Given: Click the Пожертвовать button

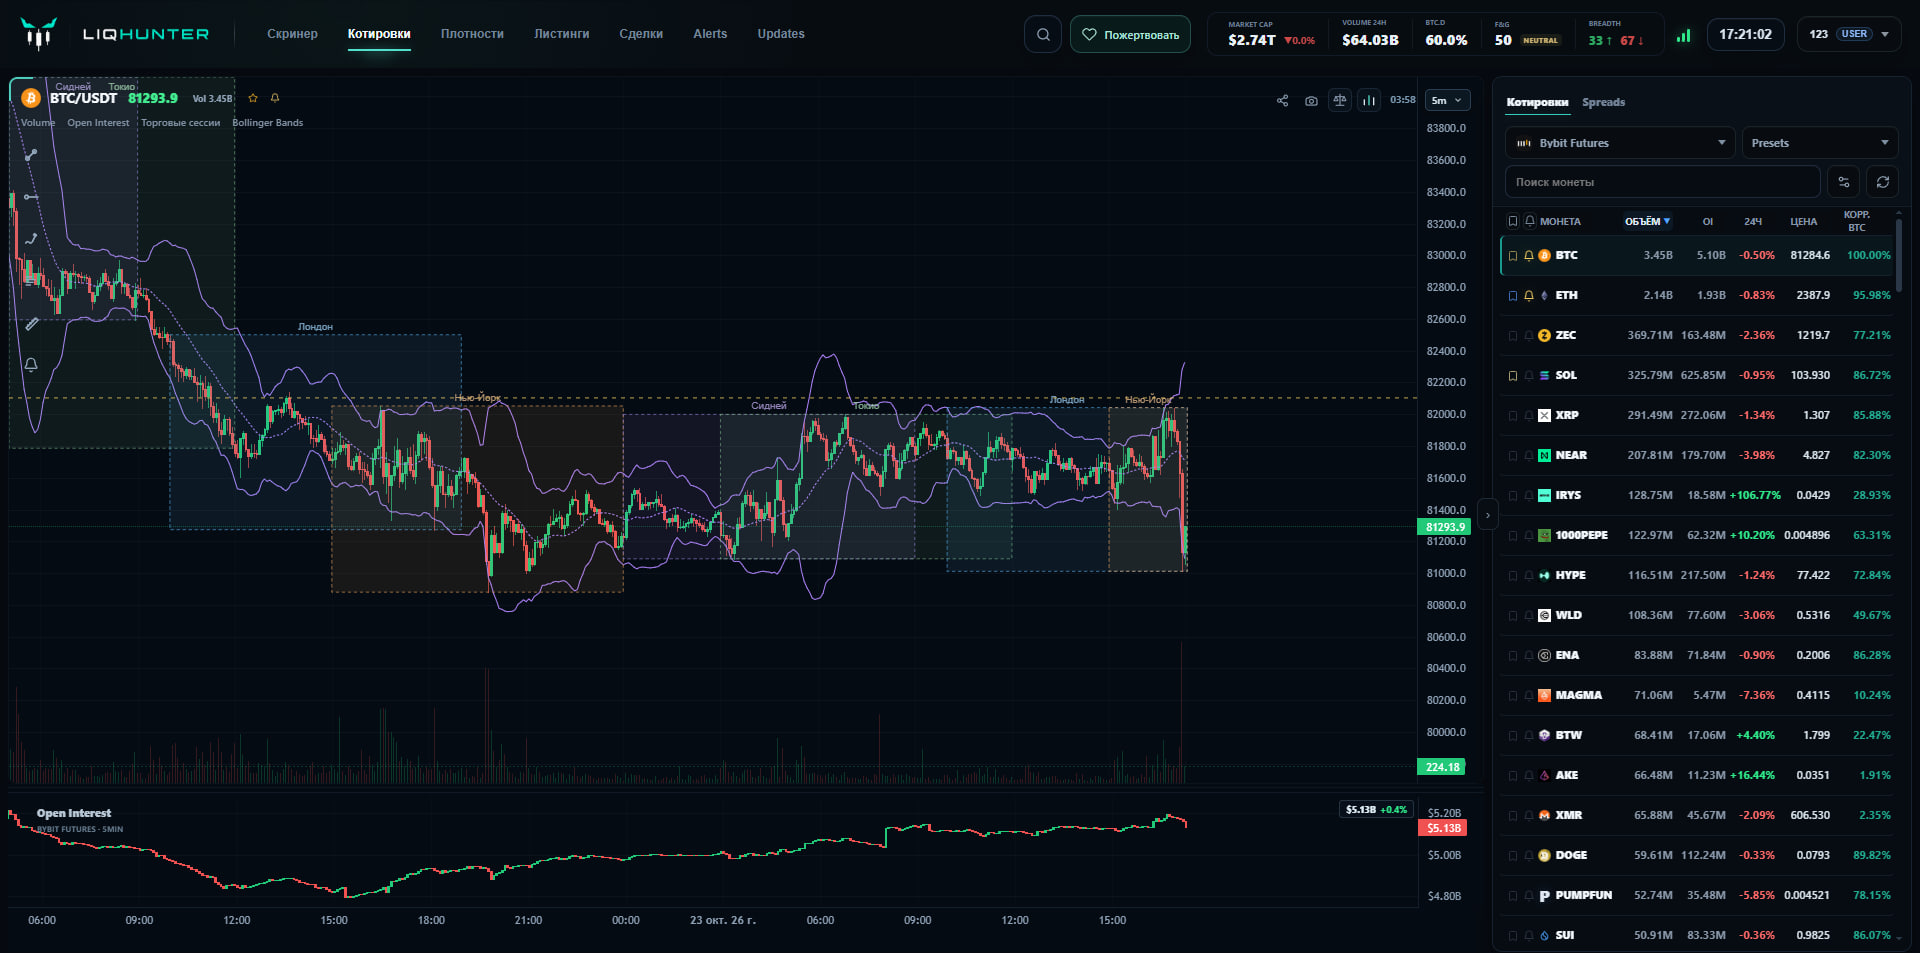Looking at the screenshot, I should 1130,35.
